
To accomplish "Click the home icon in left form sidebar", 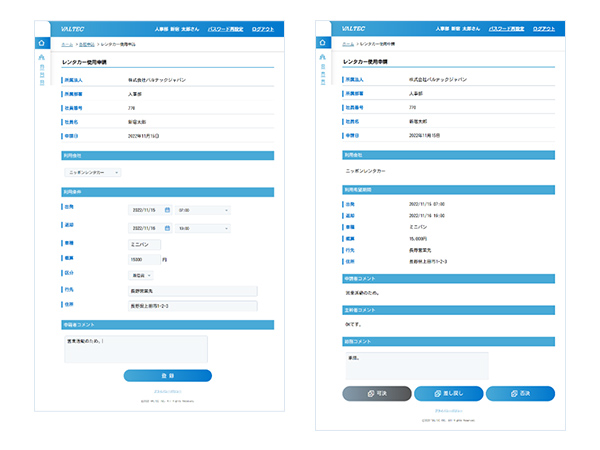I will (41, 44).
